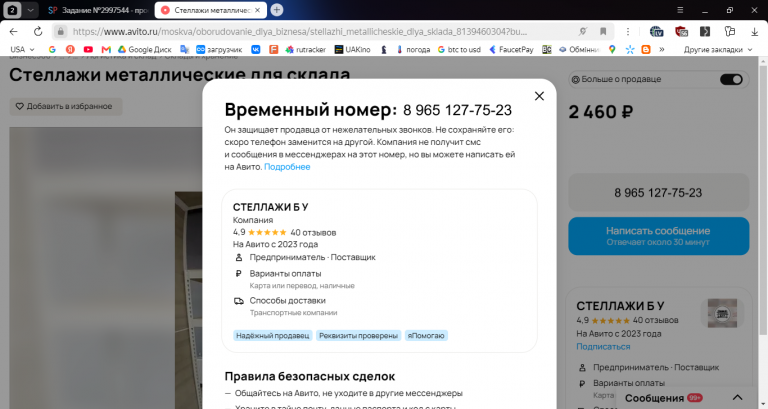This screenshot has height=409, width=768.
Task: Open the TV globe extension icon
Action: (656, 32)
